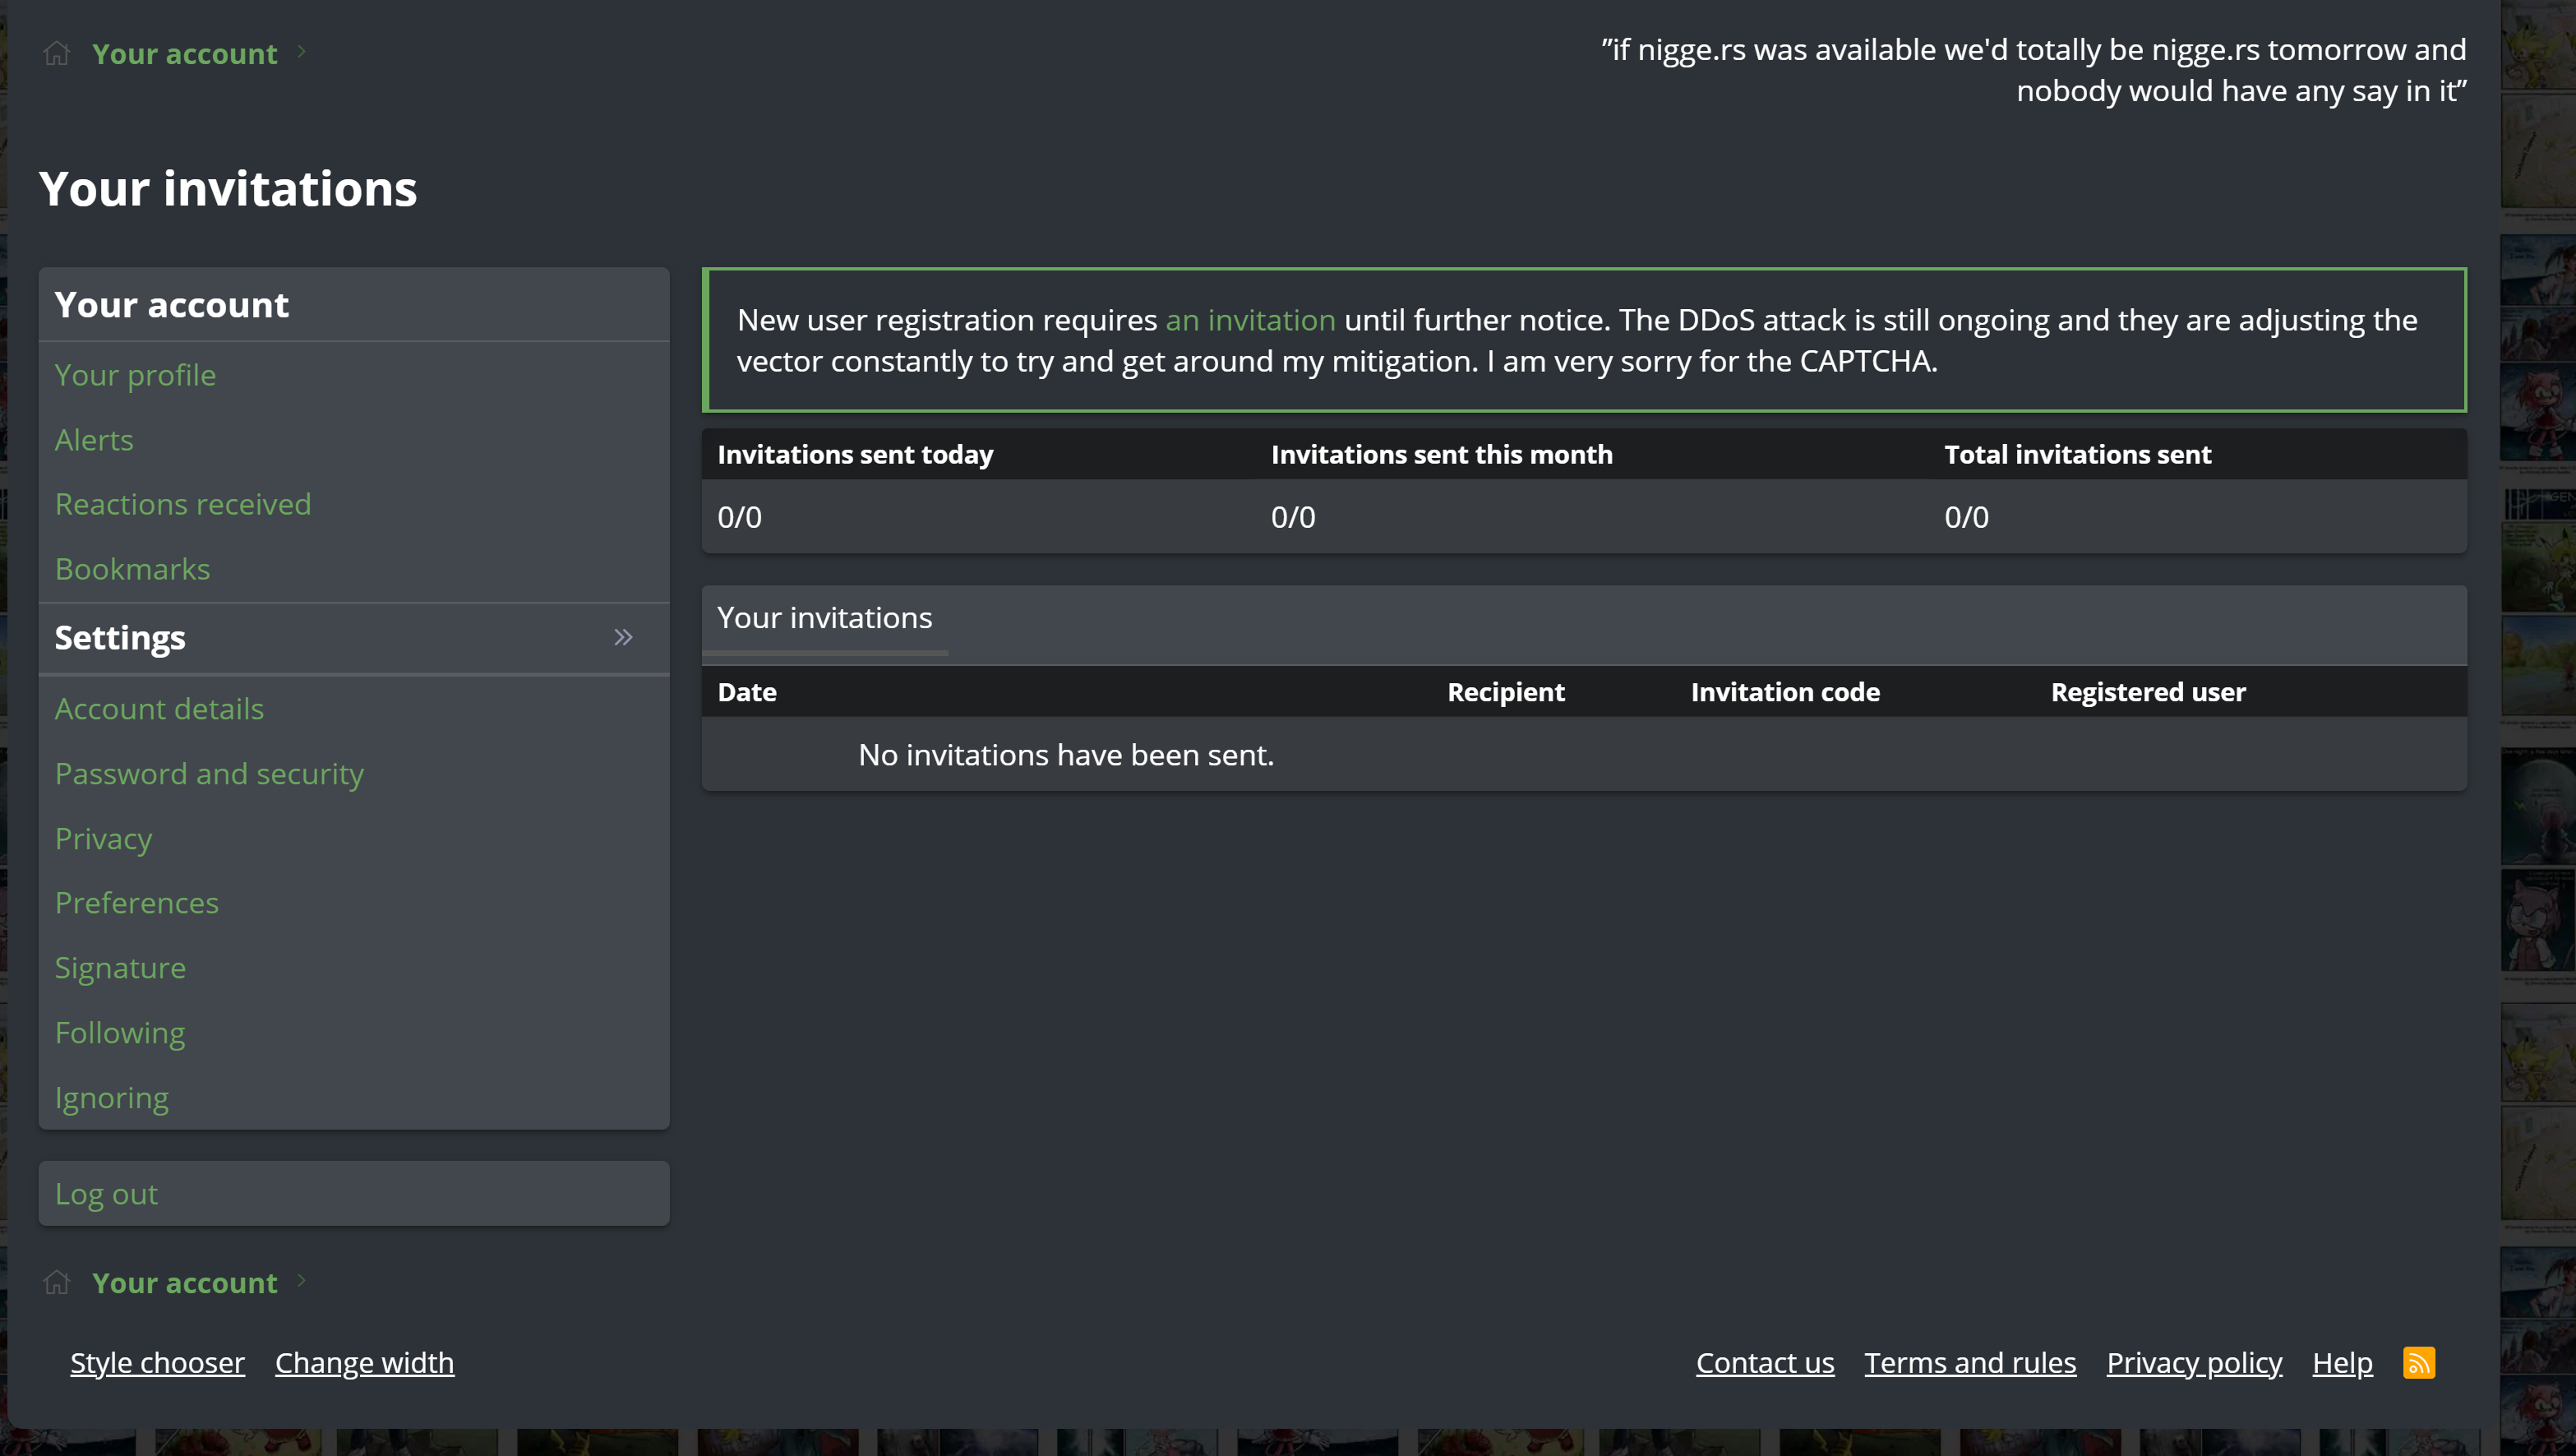Select the Your invitations tab
This screenshot has height=1456, width=2576.
click(x=825, y=618)
